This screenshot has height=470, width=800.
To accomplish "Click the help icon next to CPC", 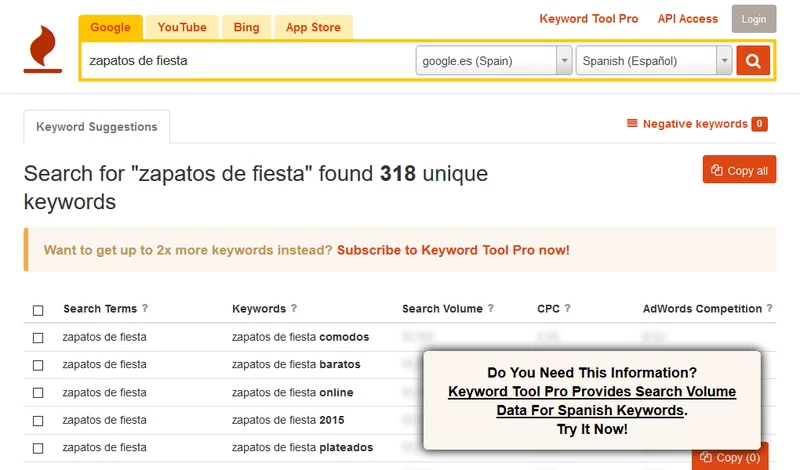I will click(x=567, y=308).
